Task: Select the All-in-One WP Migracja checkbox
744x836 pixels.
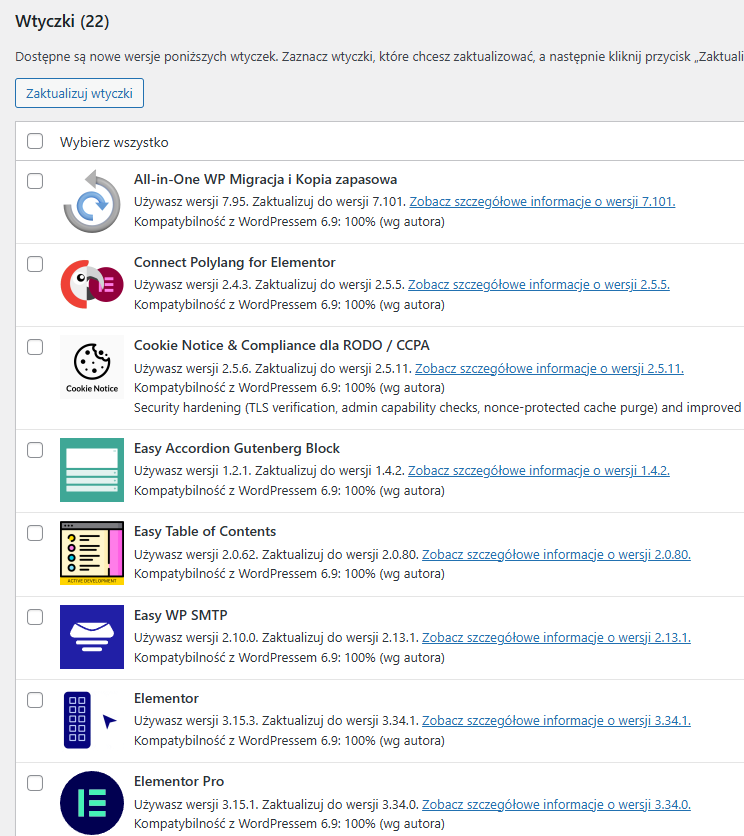Action: coord(35,181)
